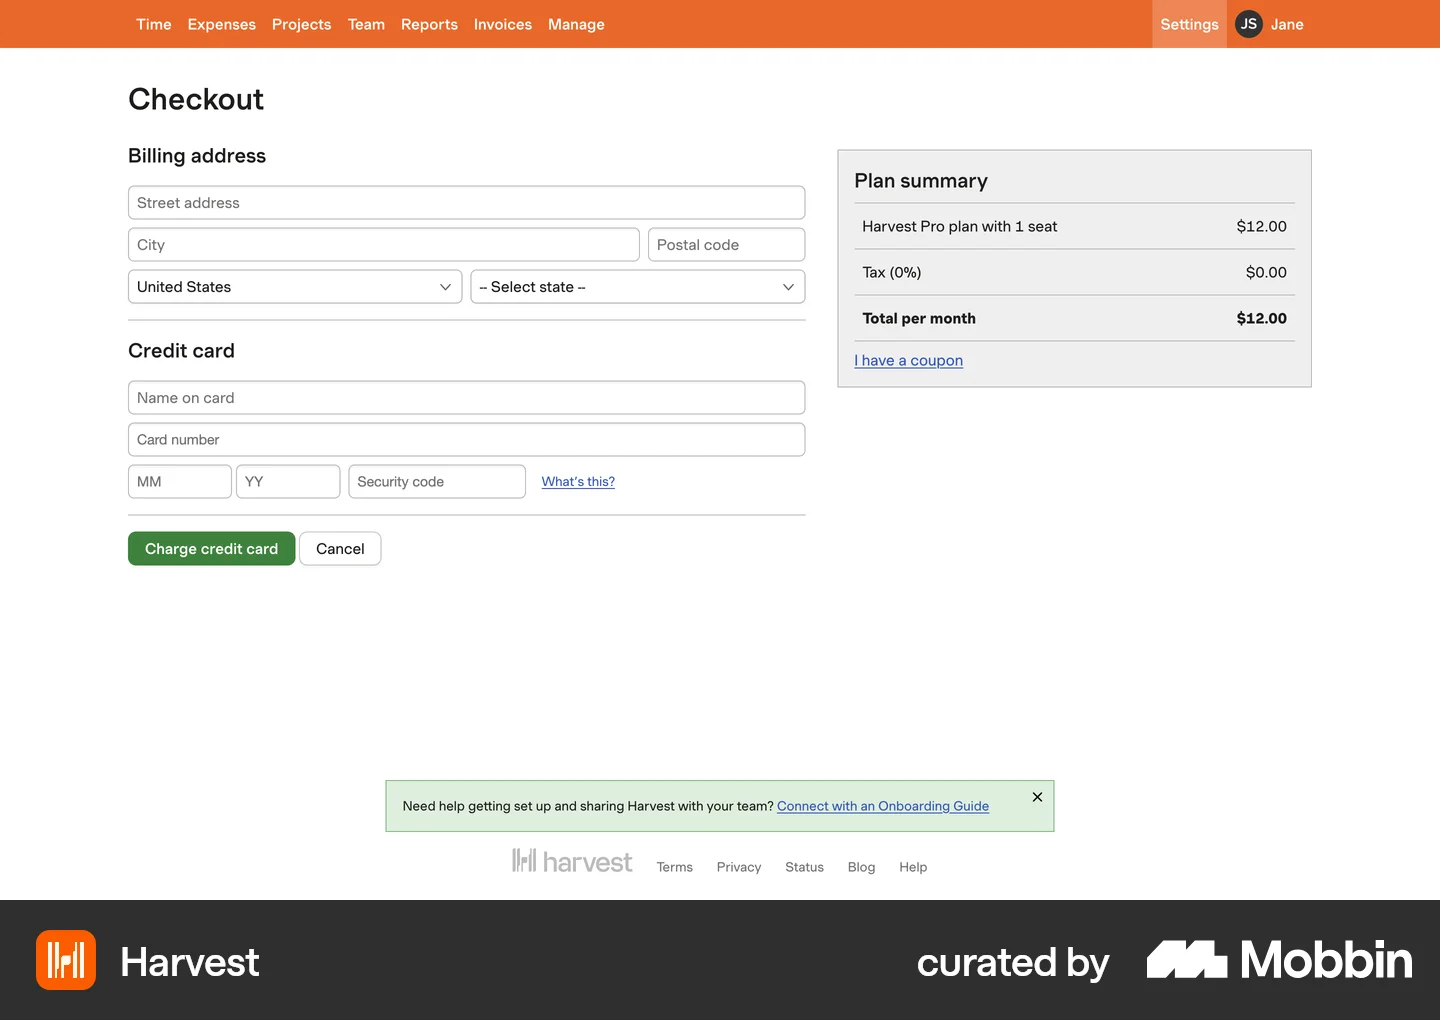Open the What's this? security code help link
Viewport: 1440px width, 1020px height.
pos(578,482)
